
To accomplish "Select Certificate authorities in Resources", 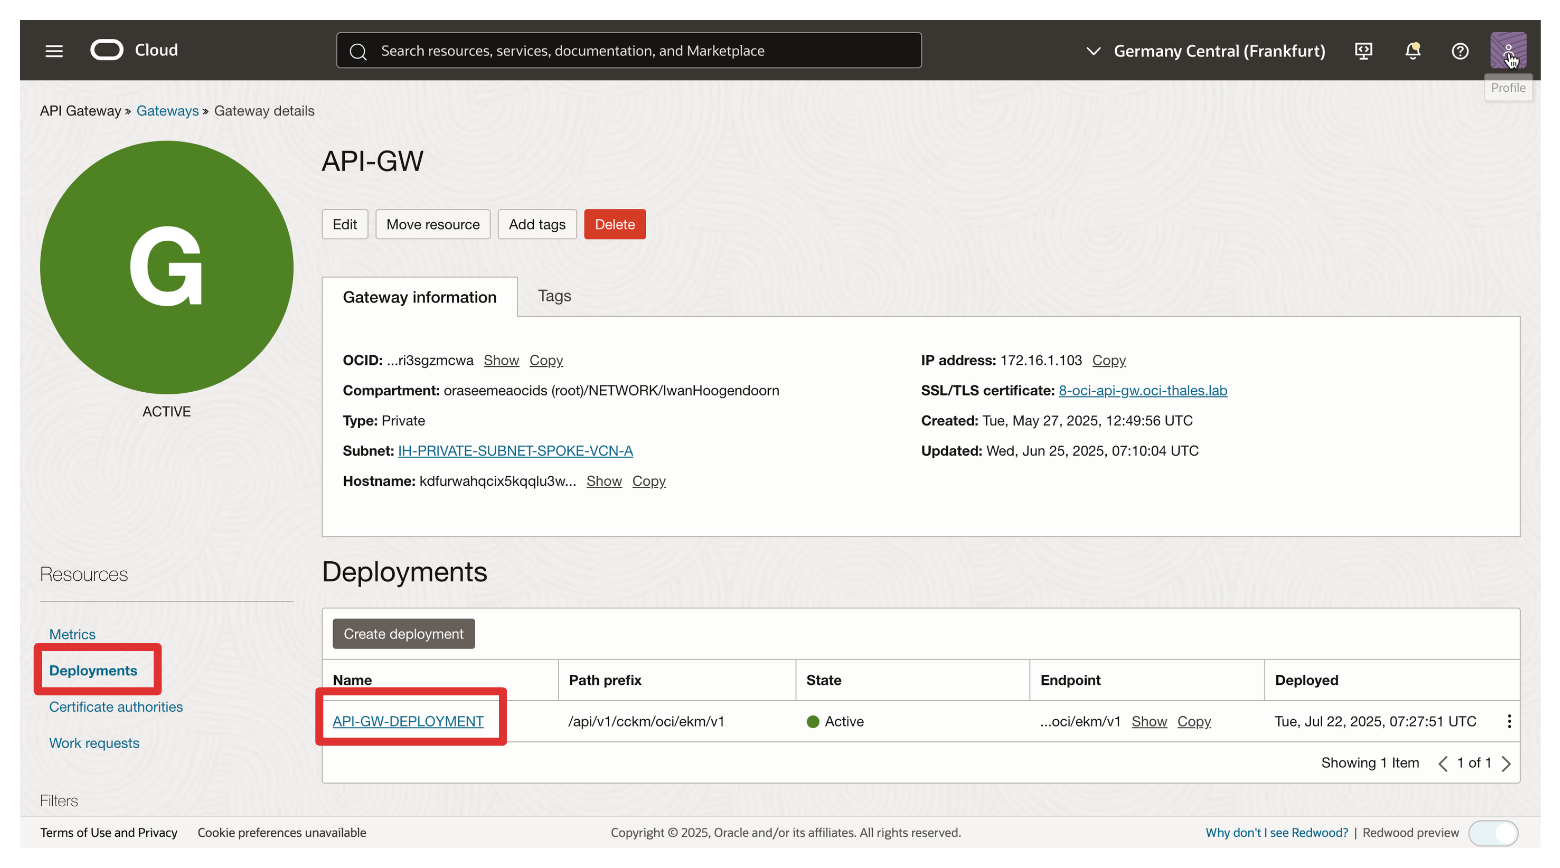I will tap(116, 707).
